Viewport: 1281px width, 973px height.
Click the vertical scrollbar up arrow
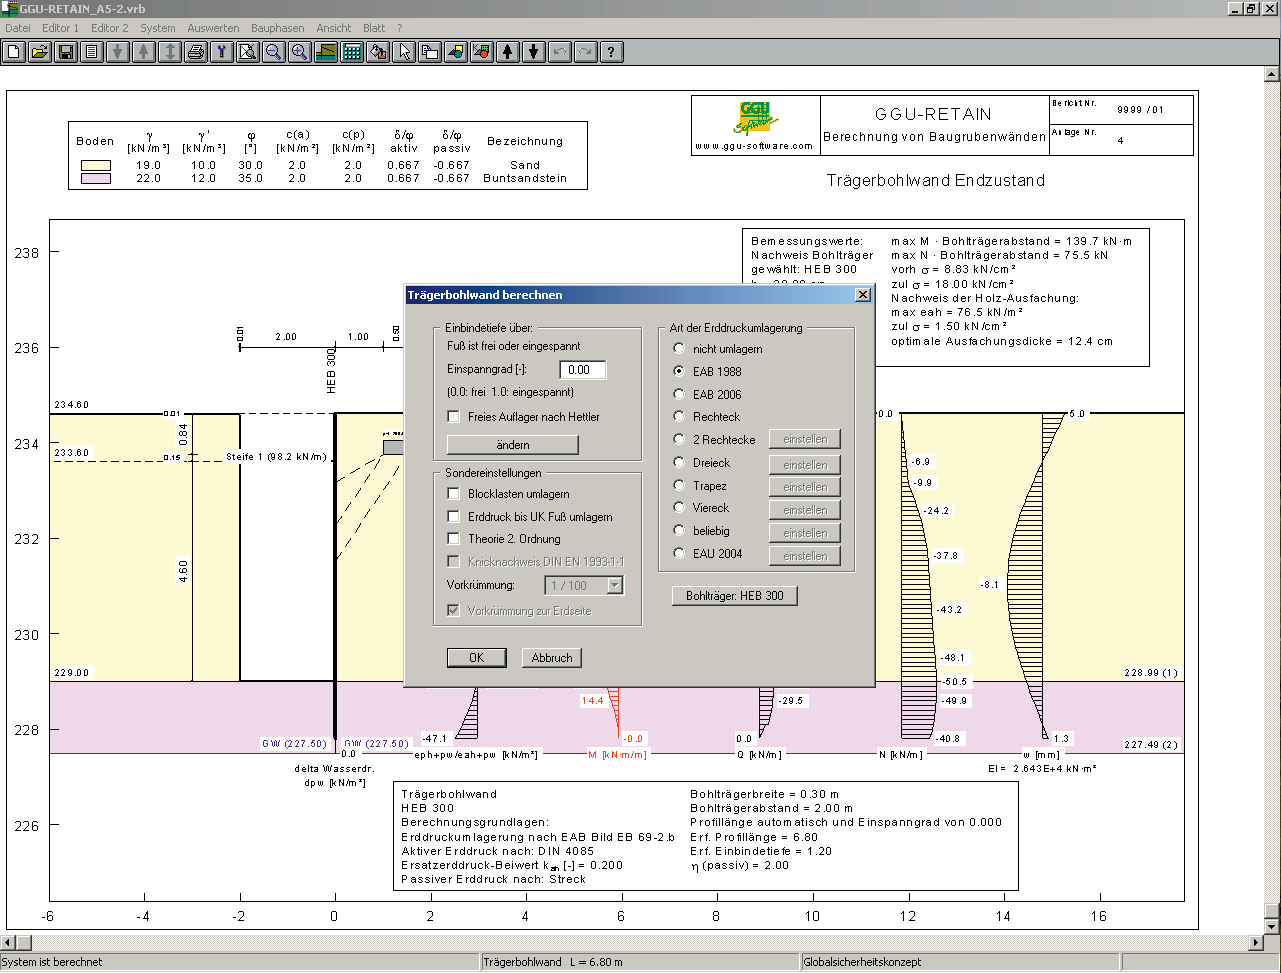[x=1273, y=74]
